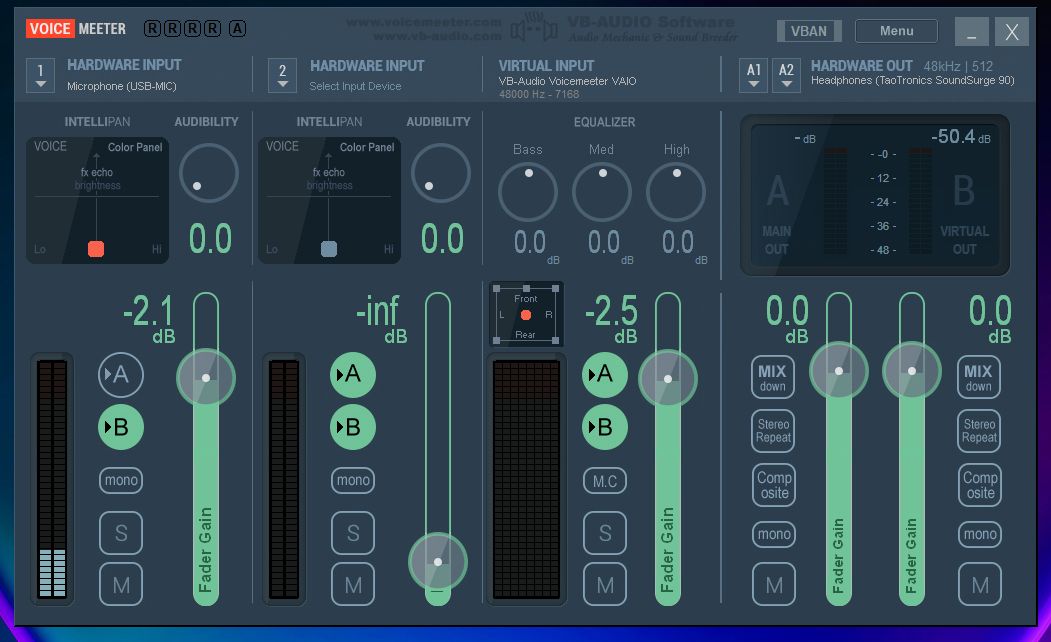Click the red pan dot in the Front/Rear panel
This screenshot has width=1051, height=642.
click(x=525, y=313)
